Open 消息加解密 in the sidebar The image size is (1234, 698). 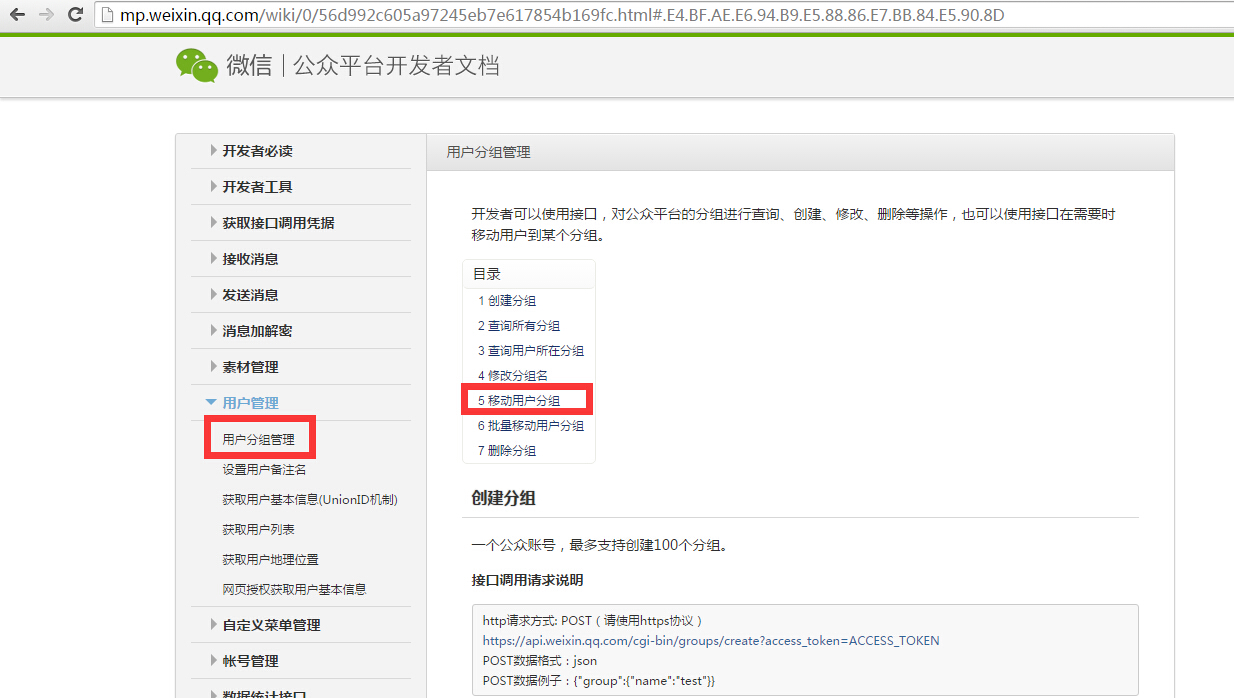pyautogui.click(x=257, y=331)
